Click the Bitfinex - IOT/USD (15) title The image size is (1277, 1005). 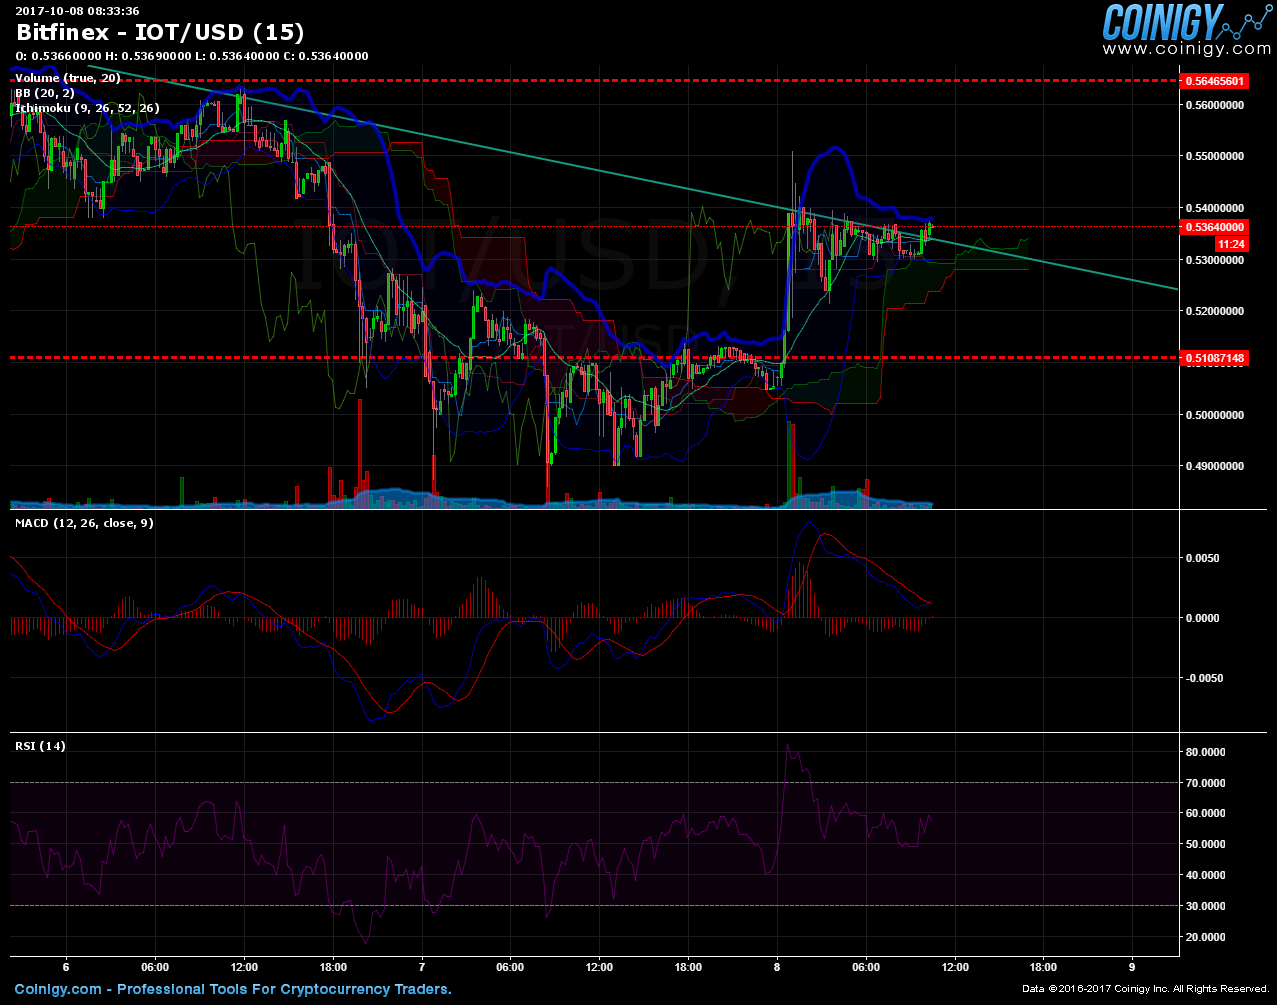[x=160, y=33]
